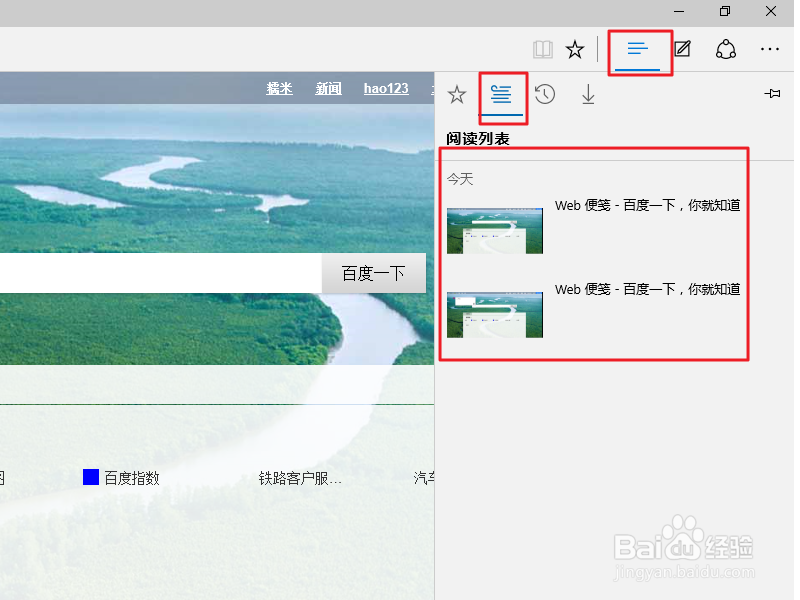Switch to Reading list tab in Hub
The width and height of the screenshot is (800, 600).
501,94
